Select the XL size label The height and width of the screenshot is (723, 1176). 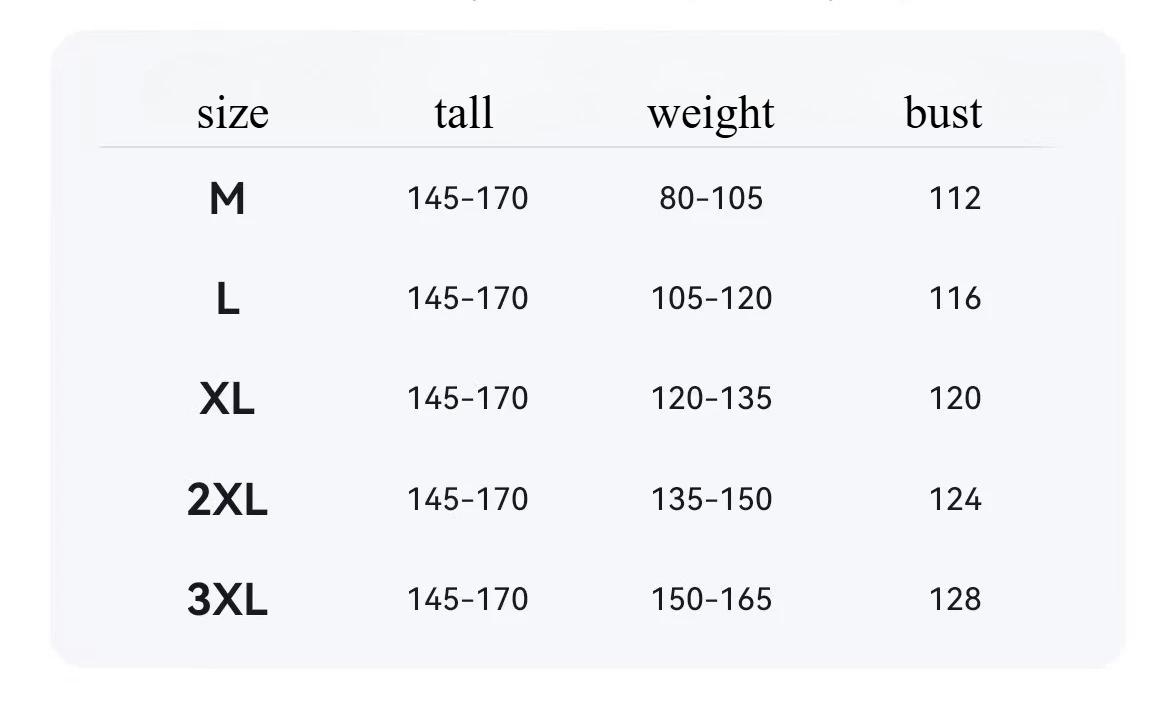227,399
